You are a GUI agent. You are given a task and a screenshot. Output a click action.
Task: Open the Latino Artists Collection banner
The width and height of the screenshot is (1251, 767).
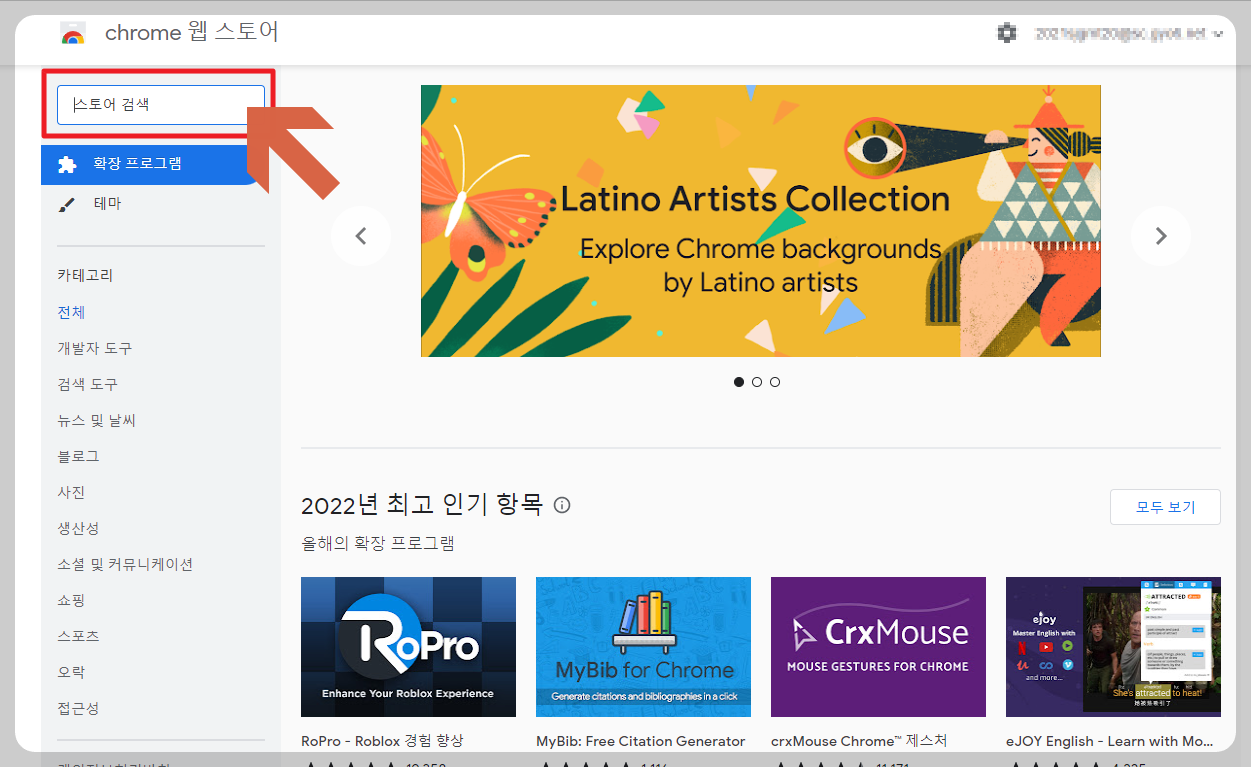760,221
